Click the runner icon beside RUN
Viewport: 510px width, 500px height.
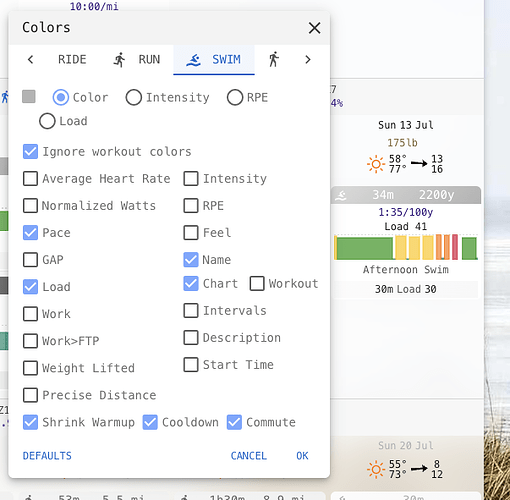119,60
